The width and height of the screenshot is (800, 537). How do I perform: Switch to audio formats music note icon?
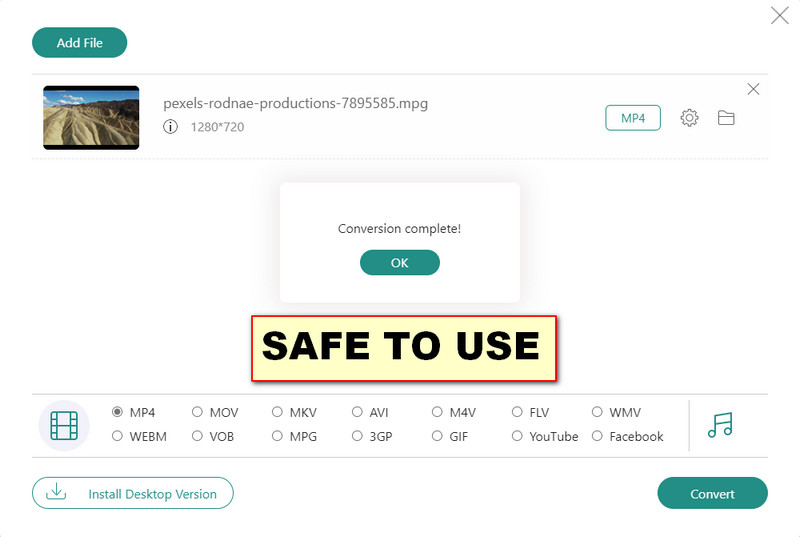pos(720,425)
